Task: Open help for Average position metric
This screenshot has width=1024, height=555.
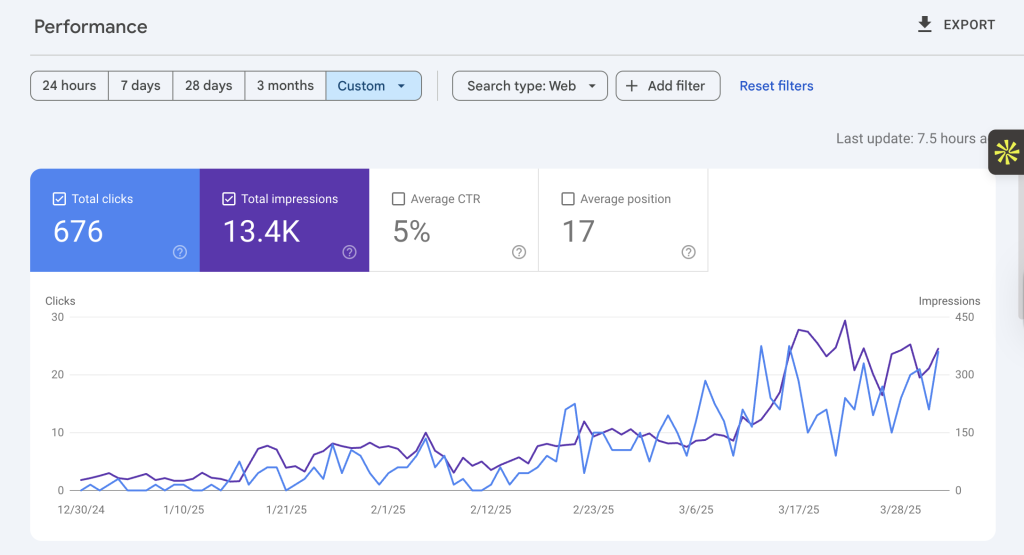Action: pyautogui.click(x=688, y=252)
